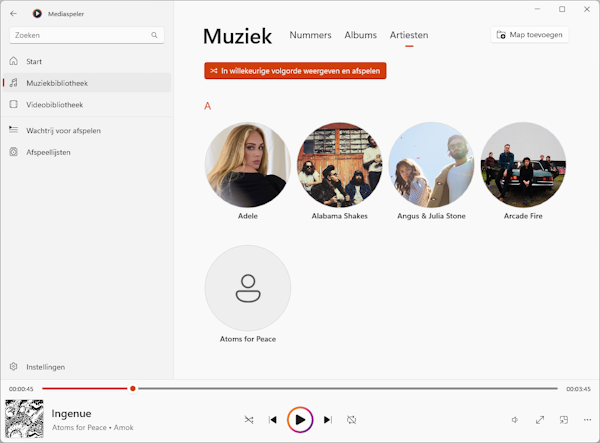Open the Alabama Shakes artist picture
600x443 pixels.
(x=339, y=165)
